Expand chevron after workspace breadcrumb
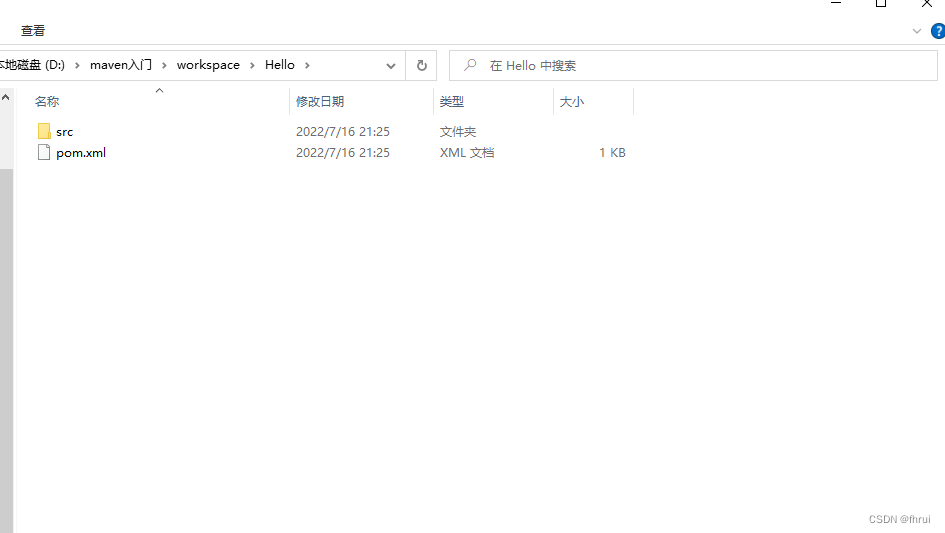Screen dimensions: 945x533 coord(253,65)
